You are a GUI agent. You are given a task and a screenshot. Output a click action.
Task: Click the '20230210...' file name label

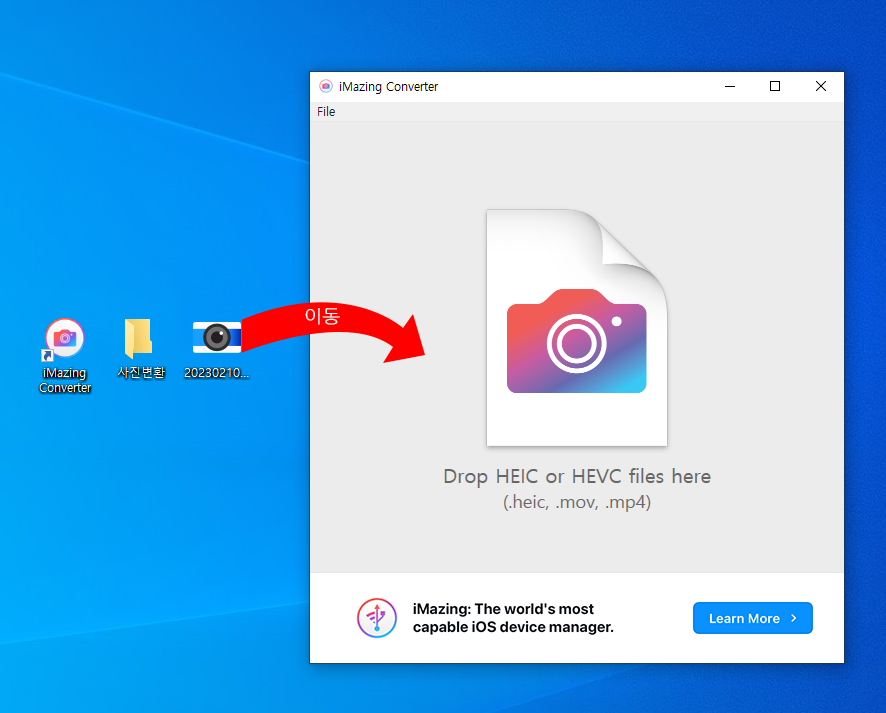pyautogui.click(x=216, y=373)
